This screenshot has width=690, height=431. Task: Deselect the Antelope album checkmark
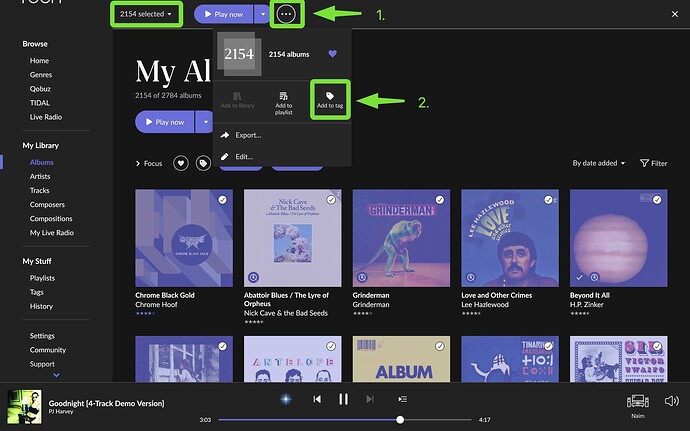click(x=331, y=346)
